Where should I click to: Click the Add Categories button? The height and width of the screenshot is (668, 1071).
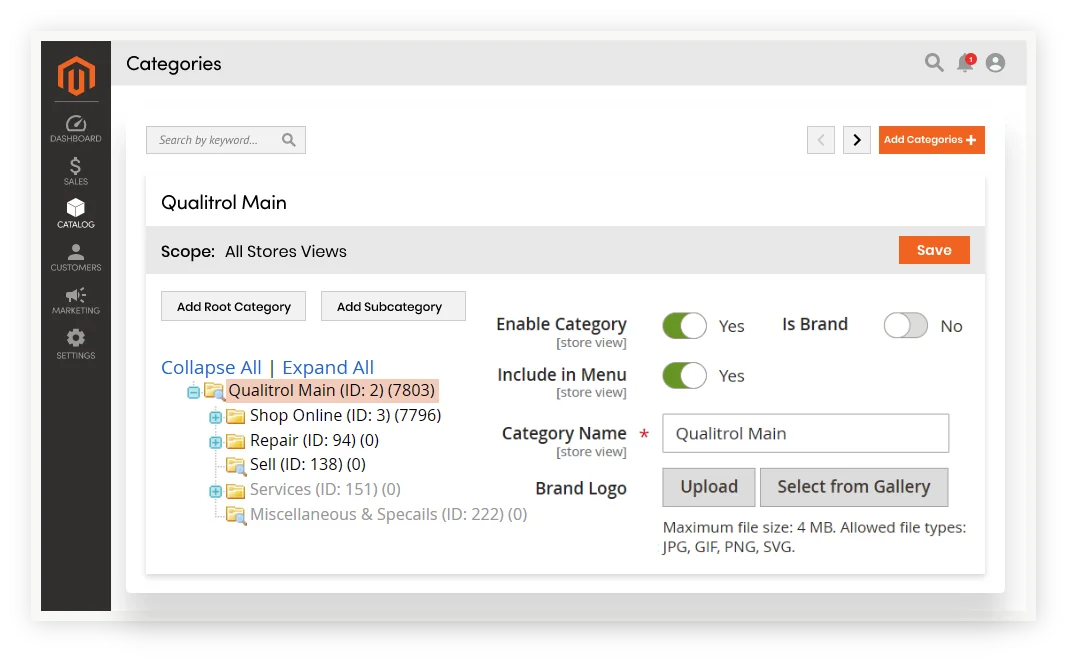pyautogui.click(x=932, y=140)
